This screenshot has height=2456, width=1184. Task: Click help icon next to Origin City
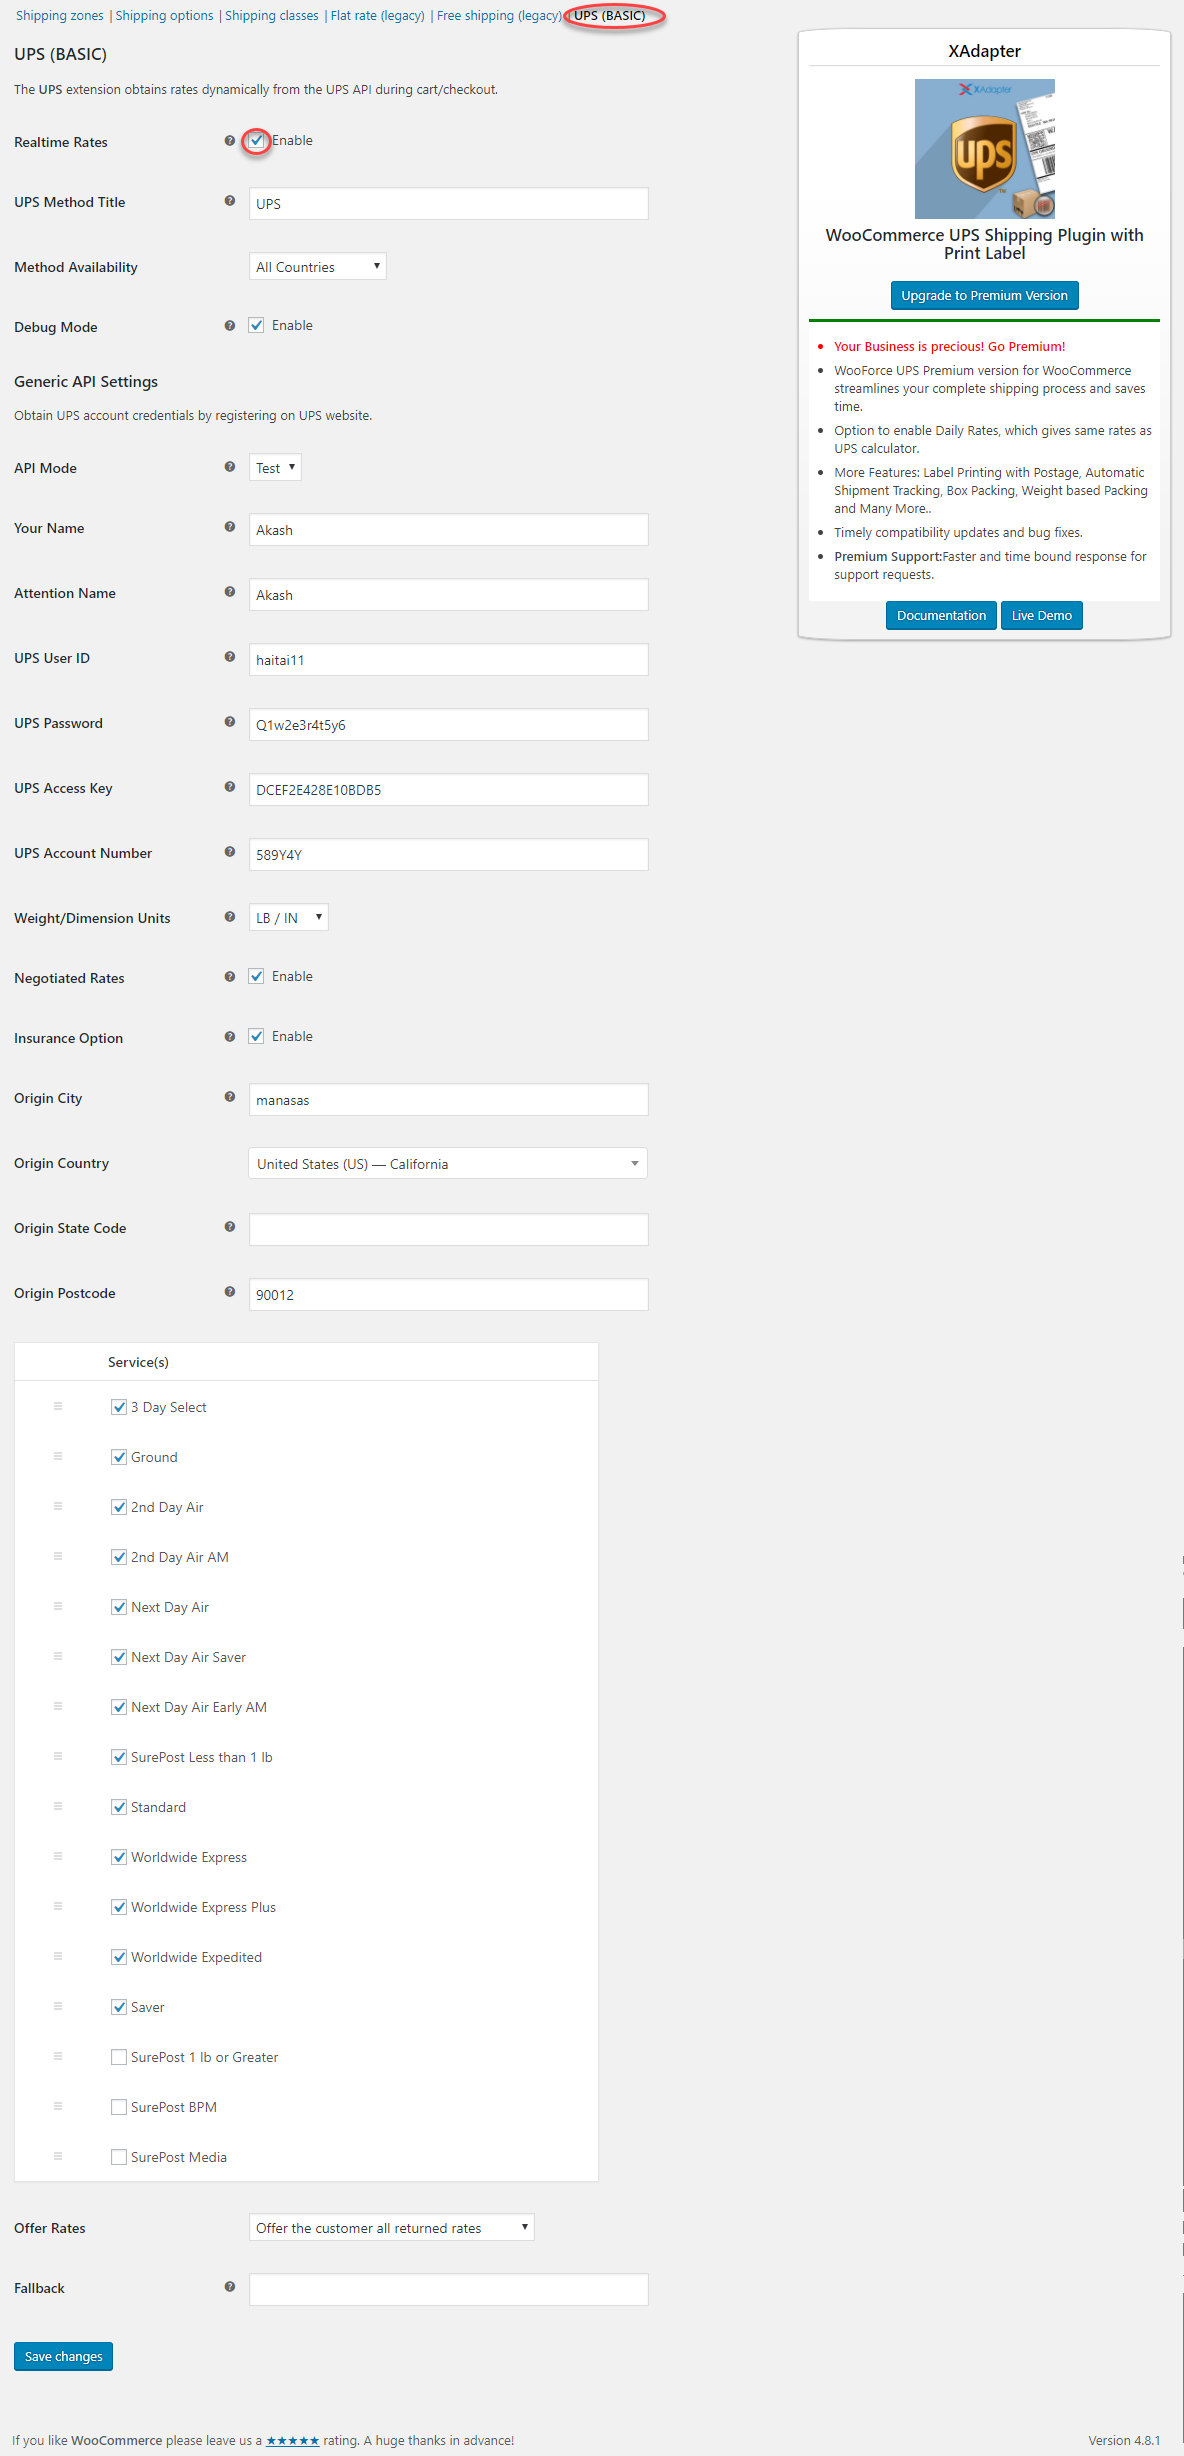coord(230,1097)
